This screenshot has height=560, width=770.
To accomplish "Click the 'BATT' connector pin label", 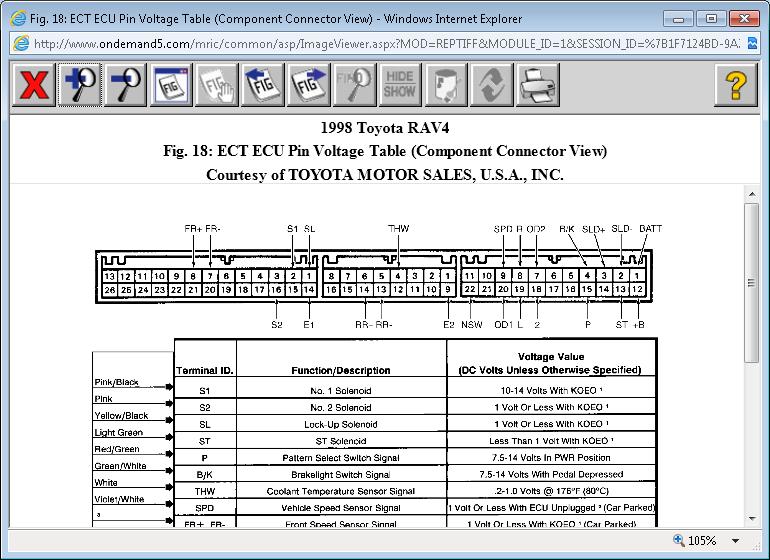I will 651,229.
